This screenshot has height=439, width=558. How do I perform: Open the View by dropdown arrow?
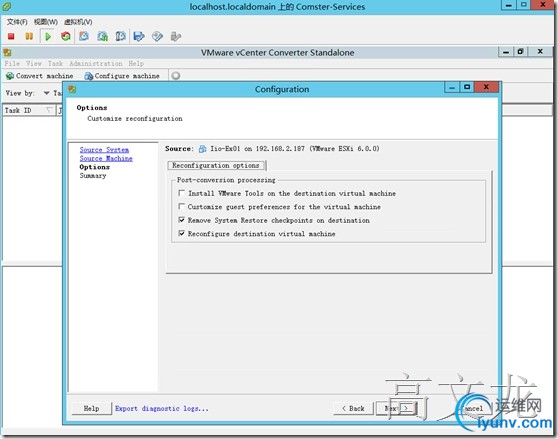tap(46, 93)
